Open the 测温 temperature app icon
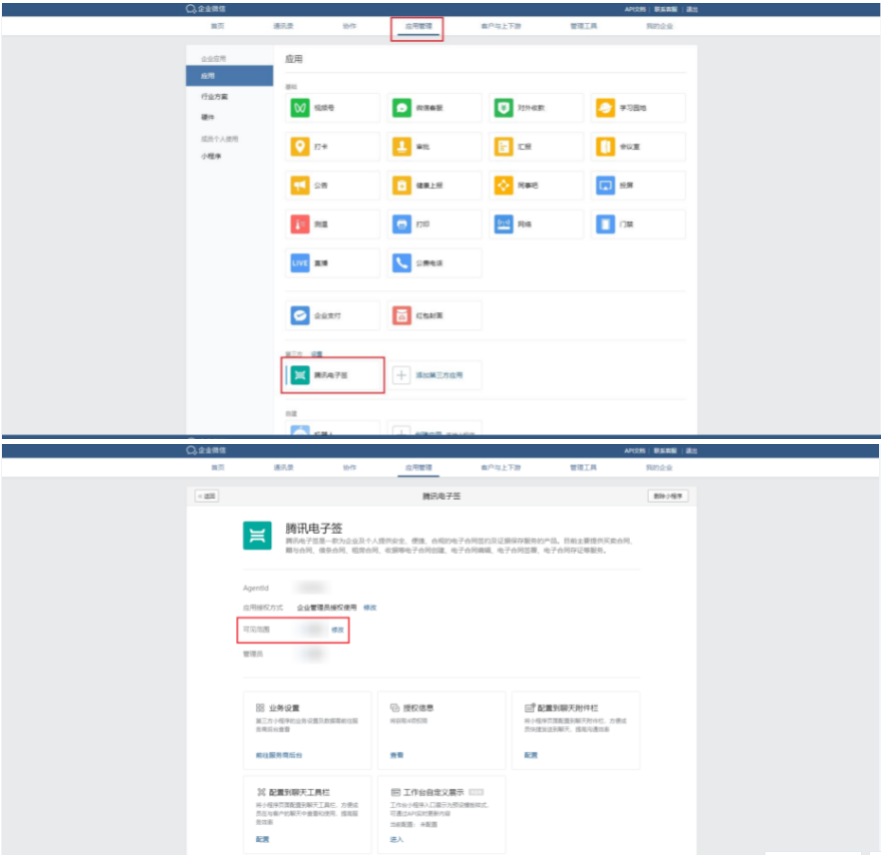This screenshot has height=855, width=885. point(300,224)
